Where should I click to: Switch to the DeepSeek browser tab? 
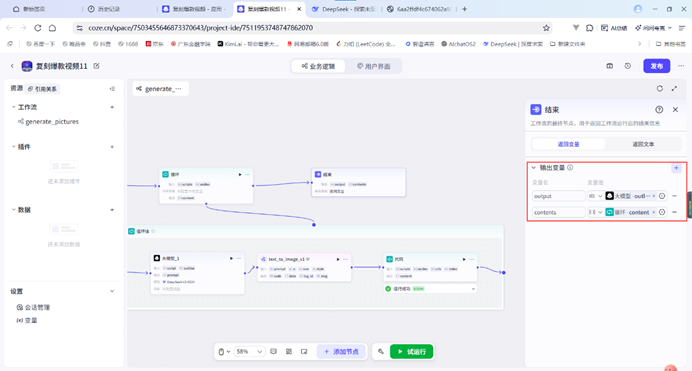click(343, 9)
